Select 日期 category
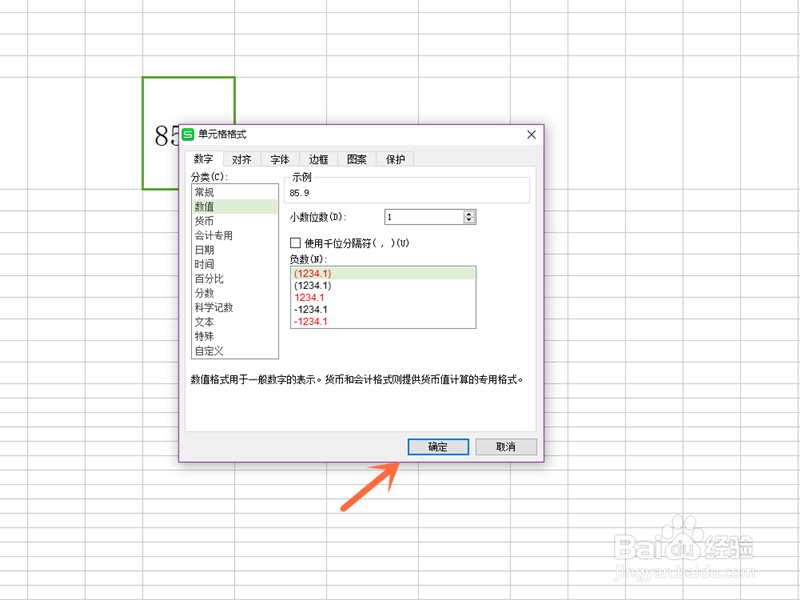The height and width of the screenshot is (600, 800). (x=235, y=250)
